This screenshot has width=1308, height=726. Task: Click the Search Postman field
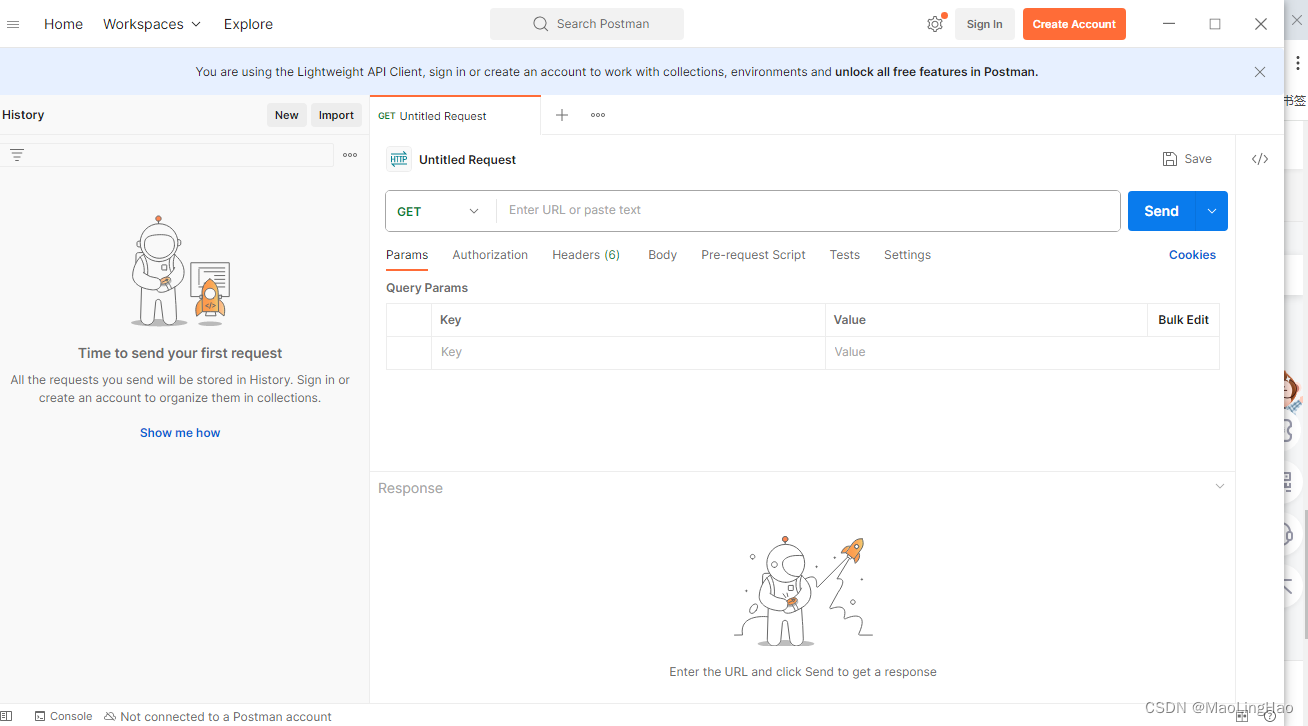(587, 24)
